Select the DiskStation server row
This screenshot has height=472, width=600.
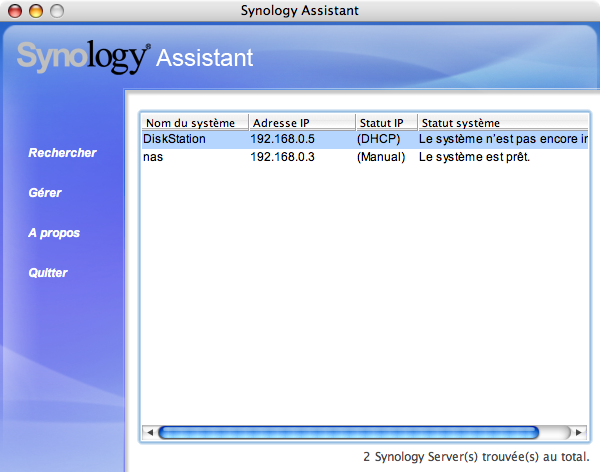(x=365, y=139)
